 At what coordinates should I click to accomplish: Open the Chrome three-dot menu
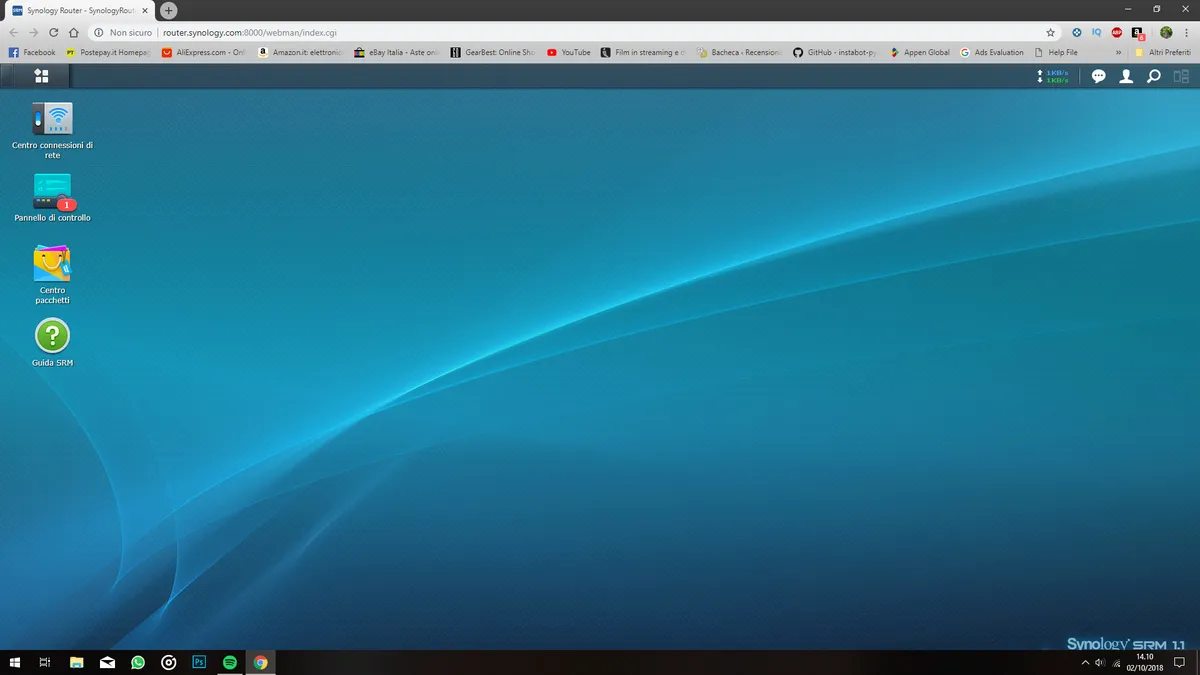(1187, 33)
